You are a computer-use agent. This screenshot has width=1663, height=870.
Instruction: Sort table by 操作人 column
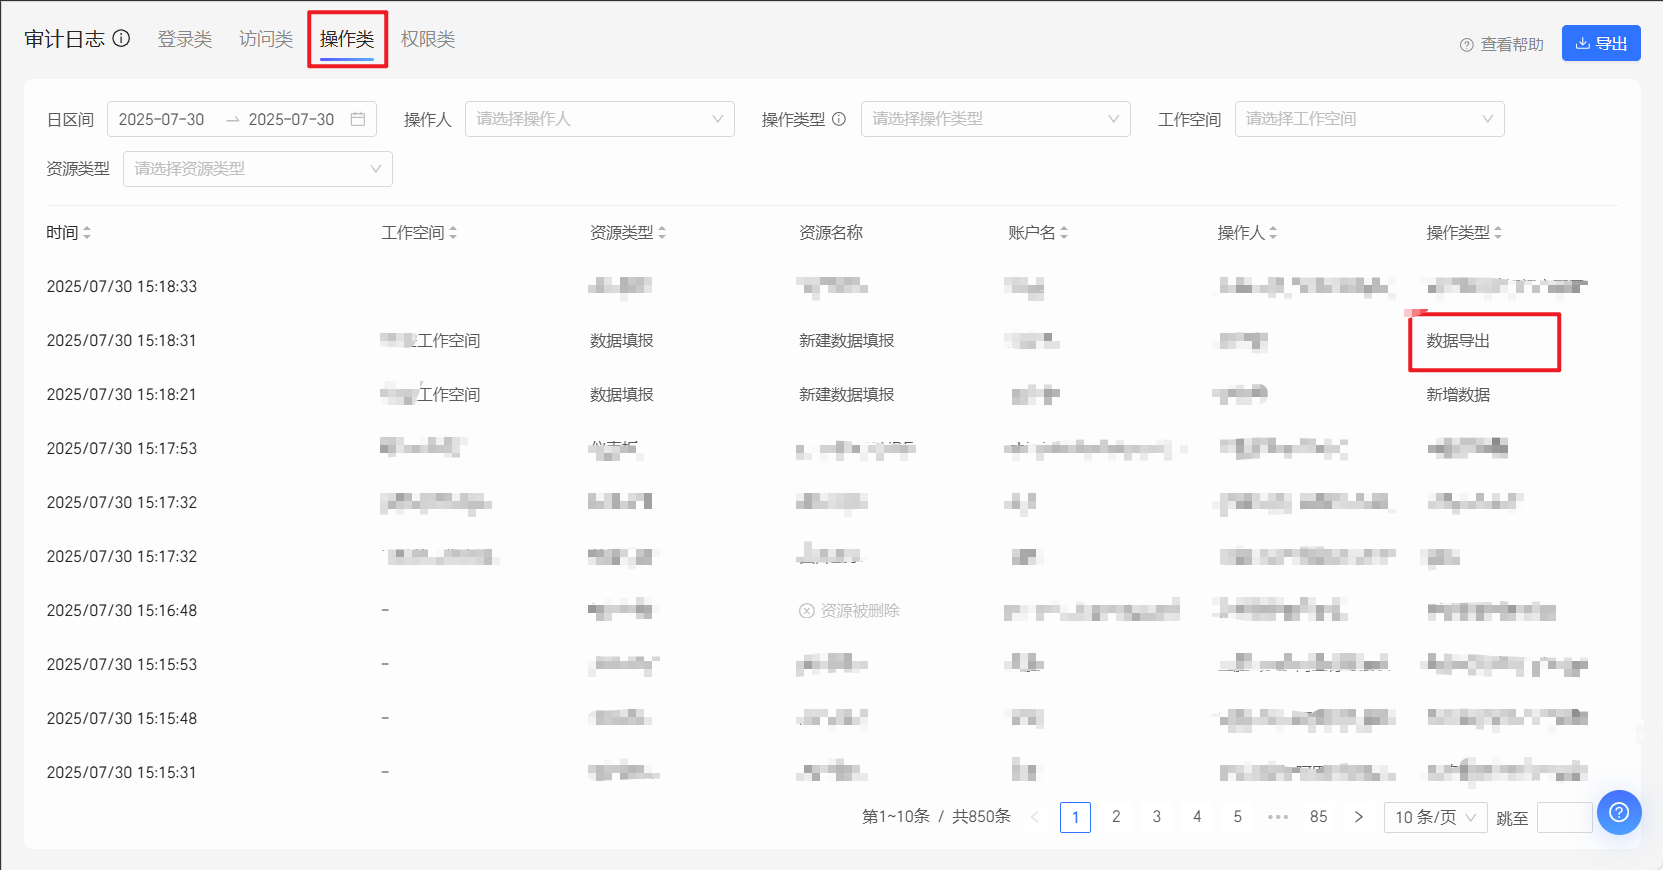click(x=1273, y=233)
